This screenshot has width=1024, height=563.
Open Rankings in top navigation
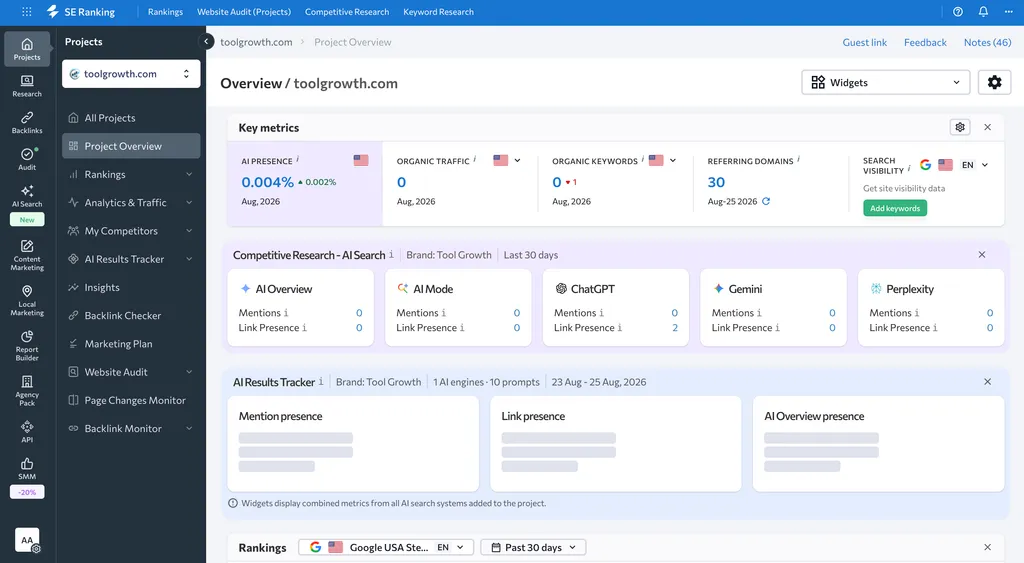[x=165, y=12]
